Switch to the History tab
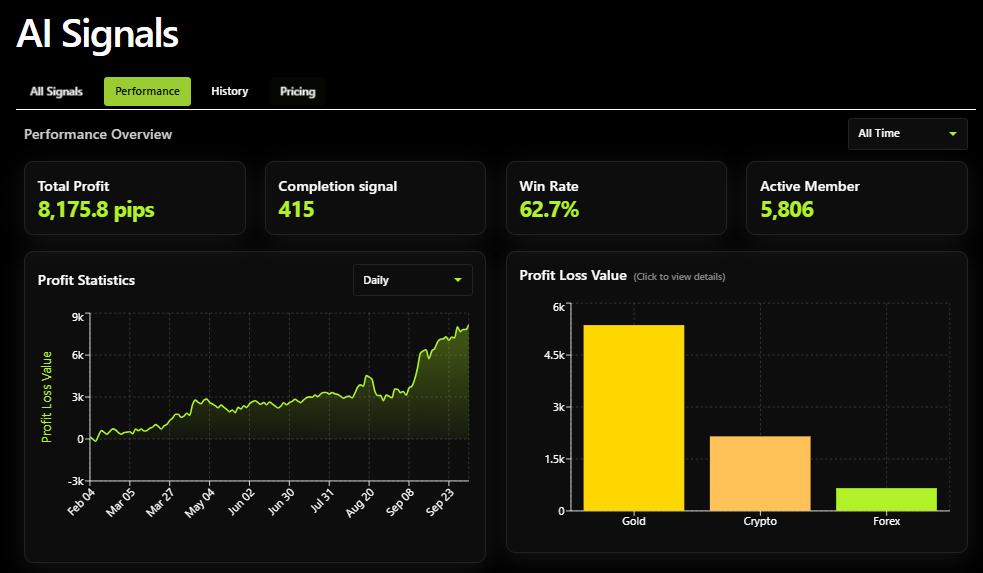The image size is (983, 573). pyautogui.click(x=229, y=91)
